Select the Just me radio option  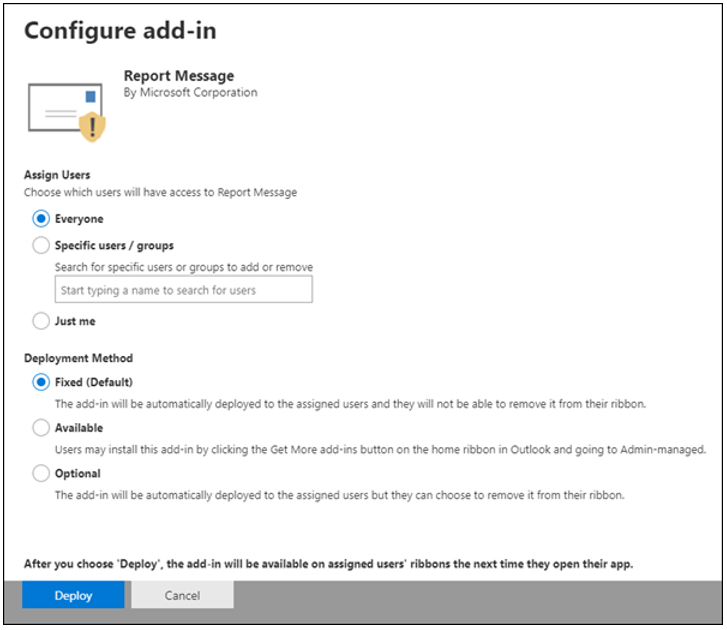pos(41,321)
